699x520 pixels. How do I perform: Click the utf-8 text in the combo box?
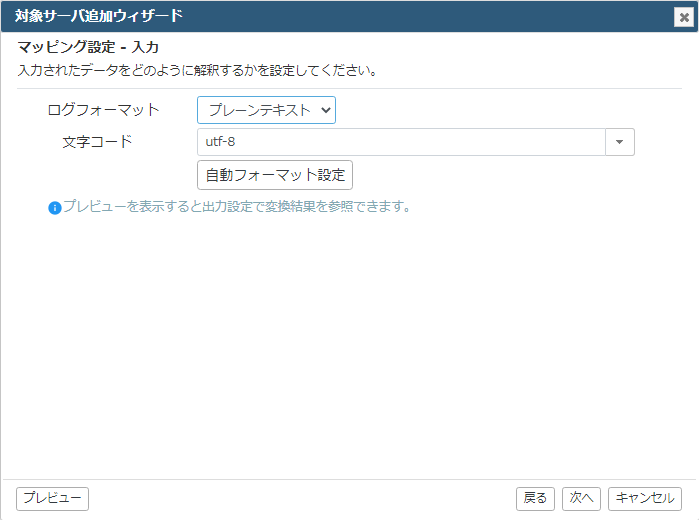point(220,142)
